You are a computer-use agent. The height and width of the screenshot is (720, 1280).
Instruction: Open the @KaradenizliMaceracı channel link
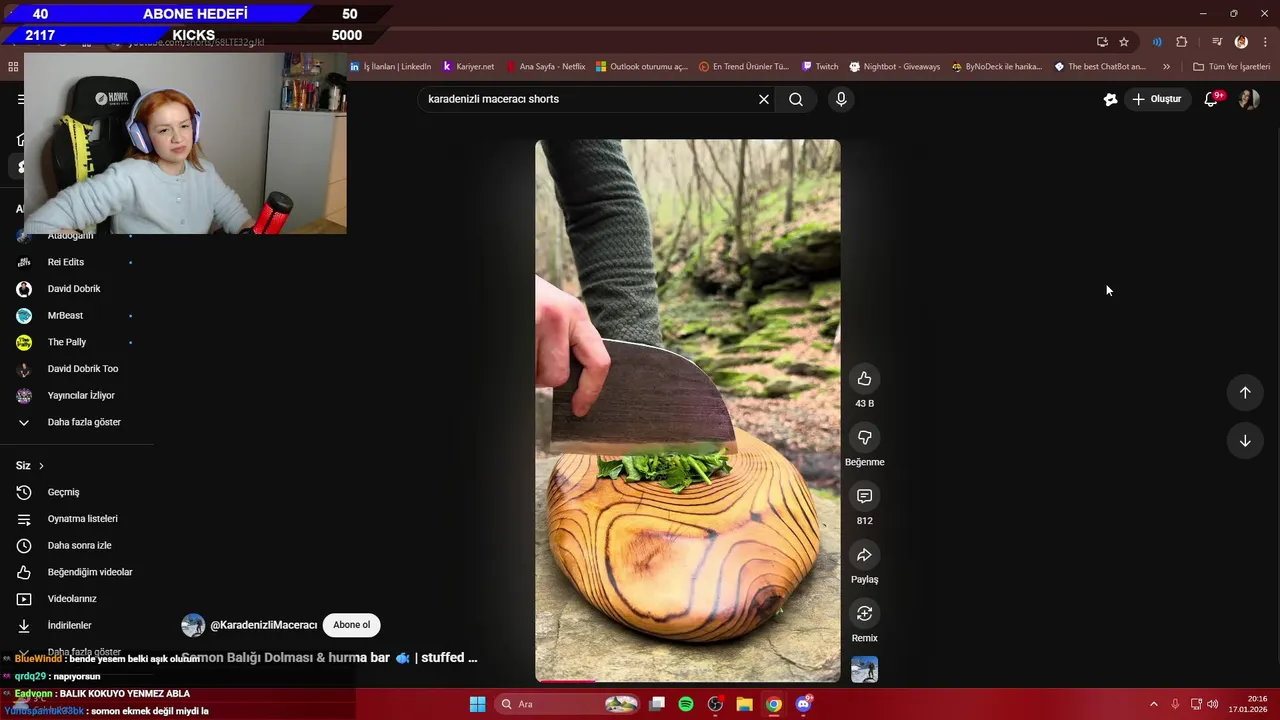263,625
